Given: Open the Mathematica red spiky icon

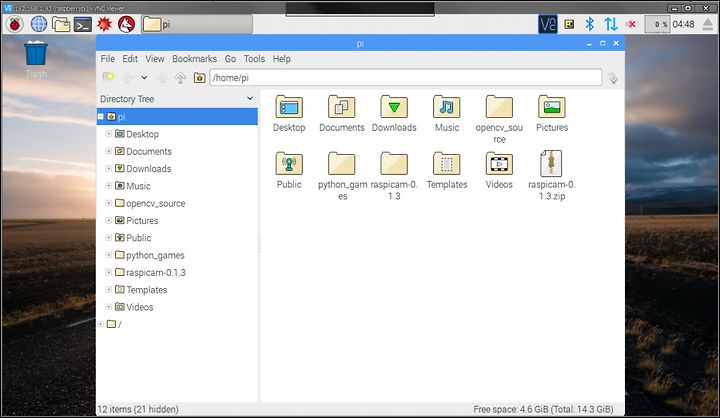Looking at the screenshot, I should pos(104,24).
